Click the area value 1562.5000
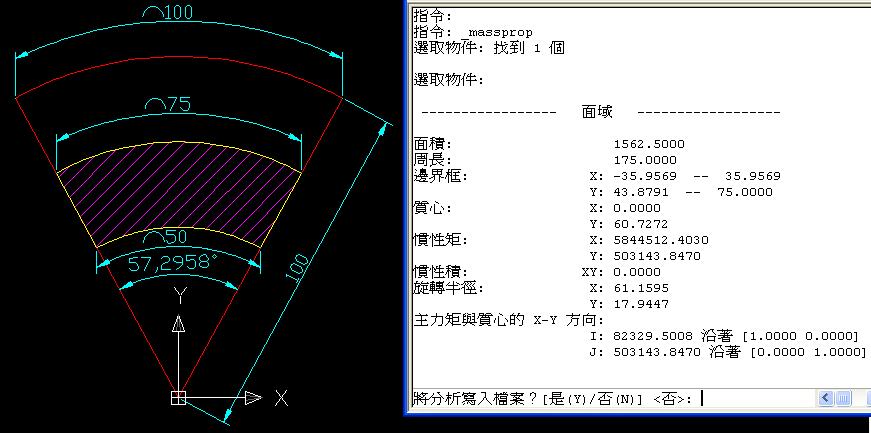871x433 pixels. pos(649,144)
